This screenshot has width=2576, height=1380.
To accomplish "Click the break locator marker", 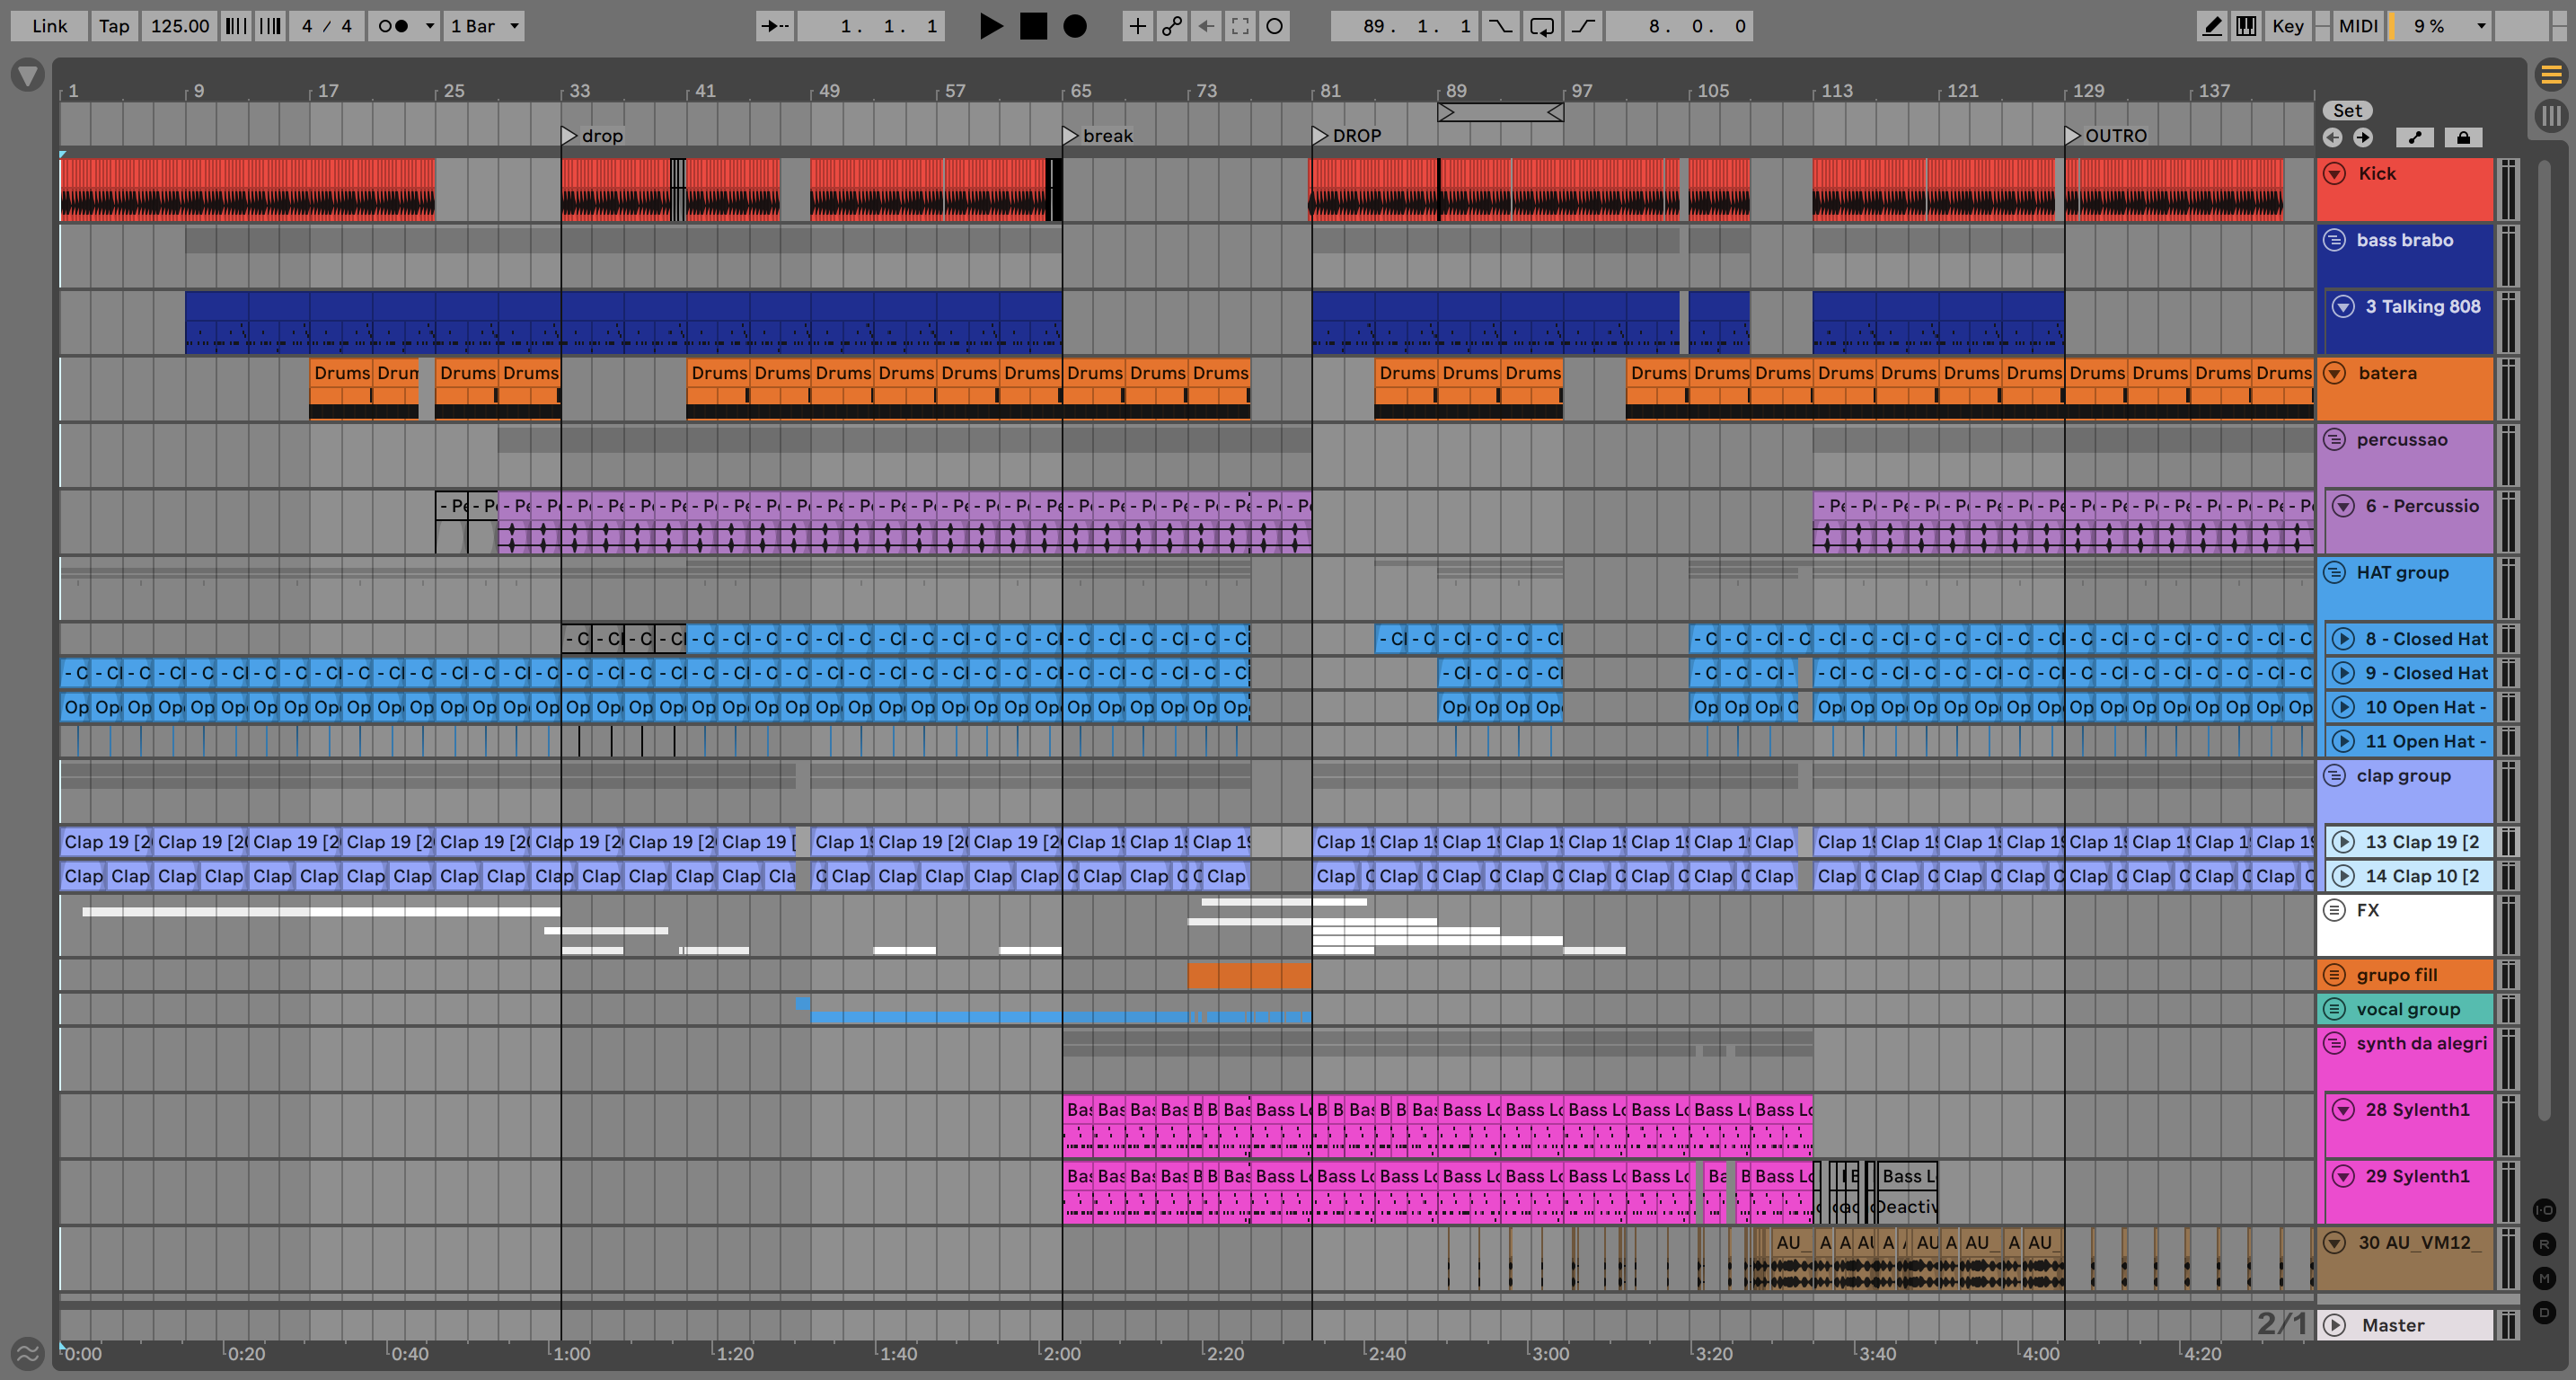I will click(1070, 135).
